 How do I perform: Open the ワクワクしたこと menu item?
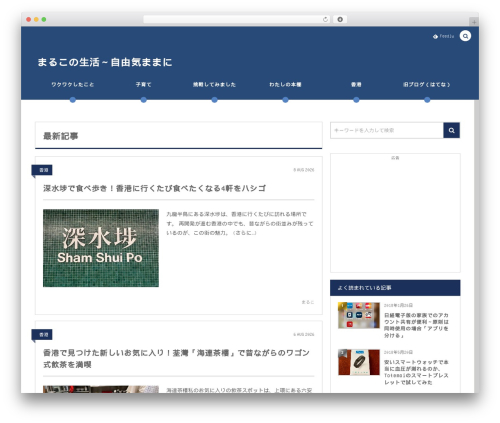73,85
